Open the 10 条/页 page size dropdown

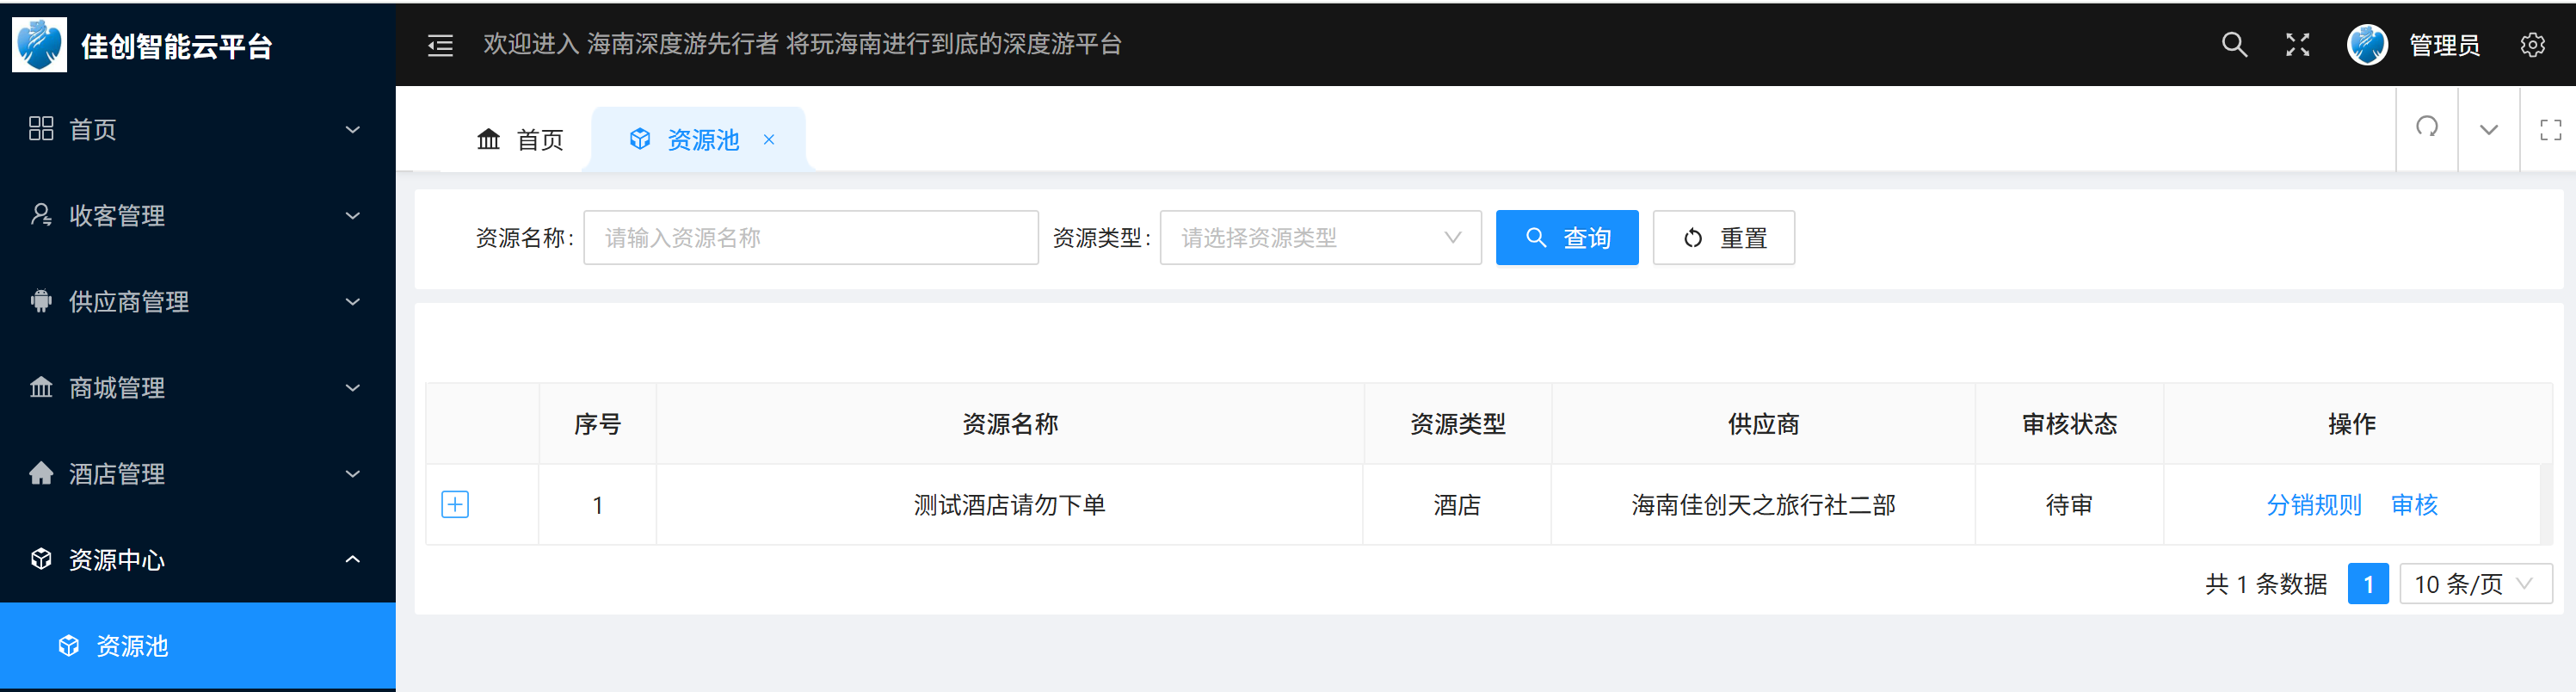(x=2474, y=584)
